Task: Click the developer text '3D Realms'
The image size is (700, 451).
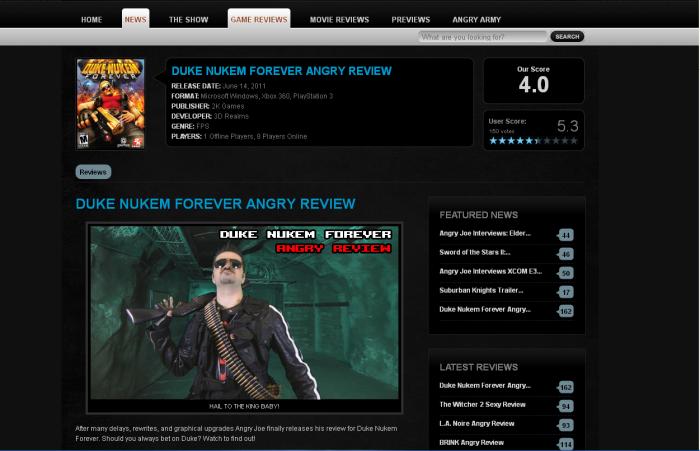Action: [x=231, y=116]
